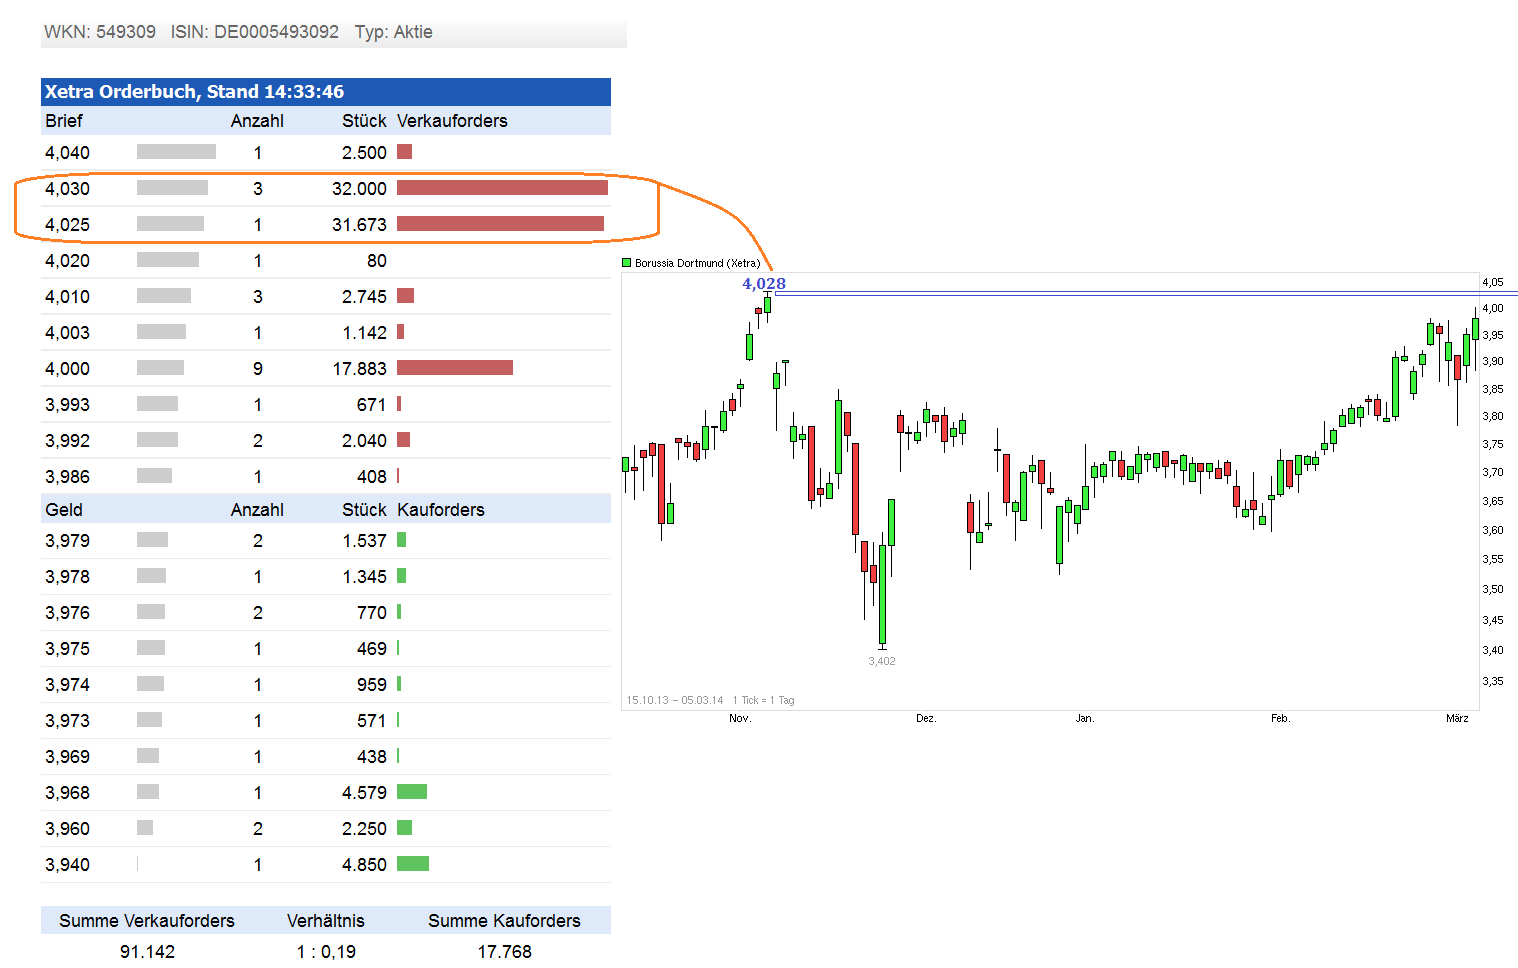Click the Summe Verkauforders value 91.142
The height and width of the screenshot is (968, 1518).
[147, 951]
